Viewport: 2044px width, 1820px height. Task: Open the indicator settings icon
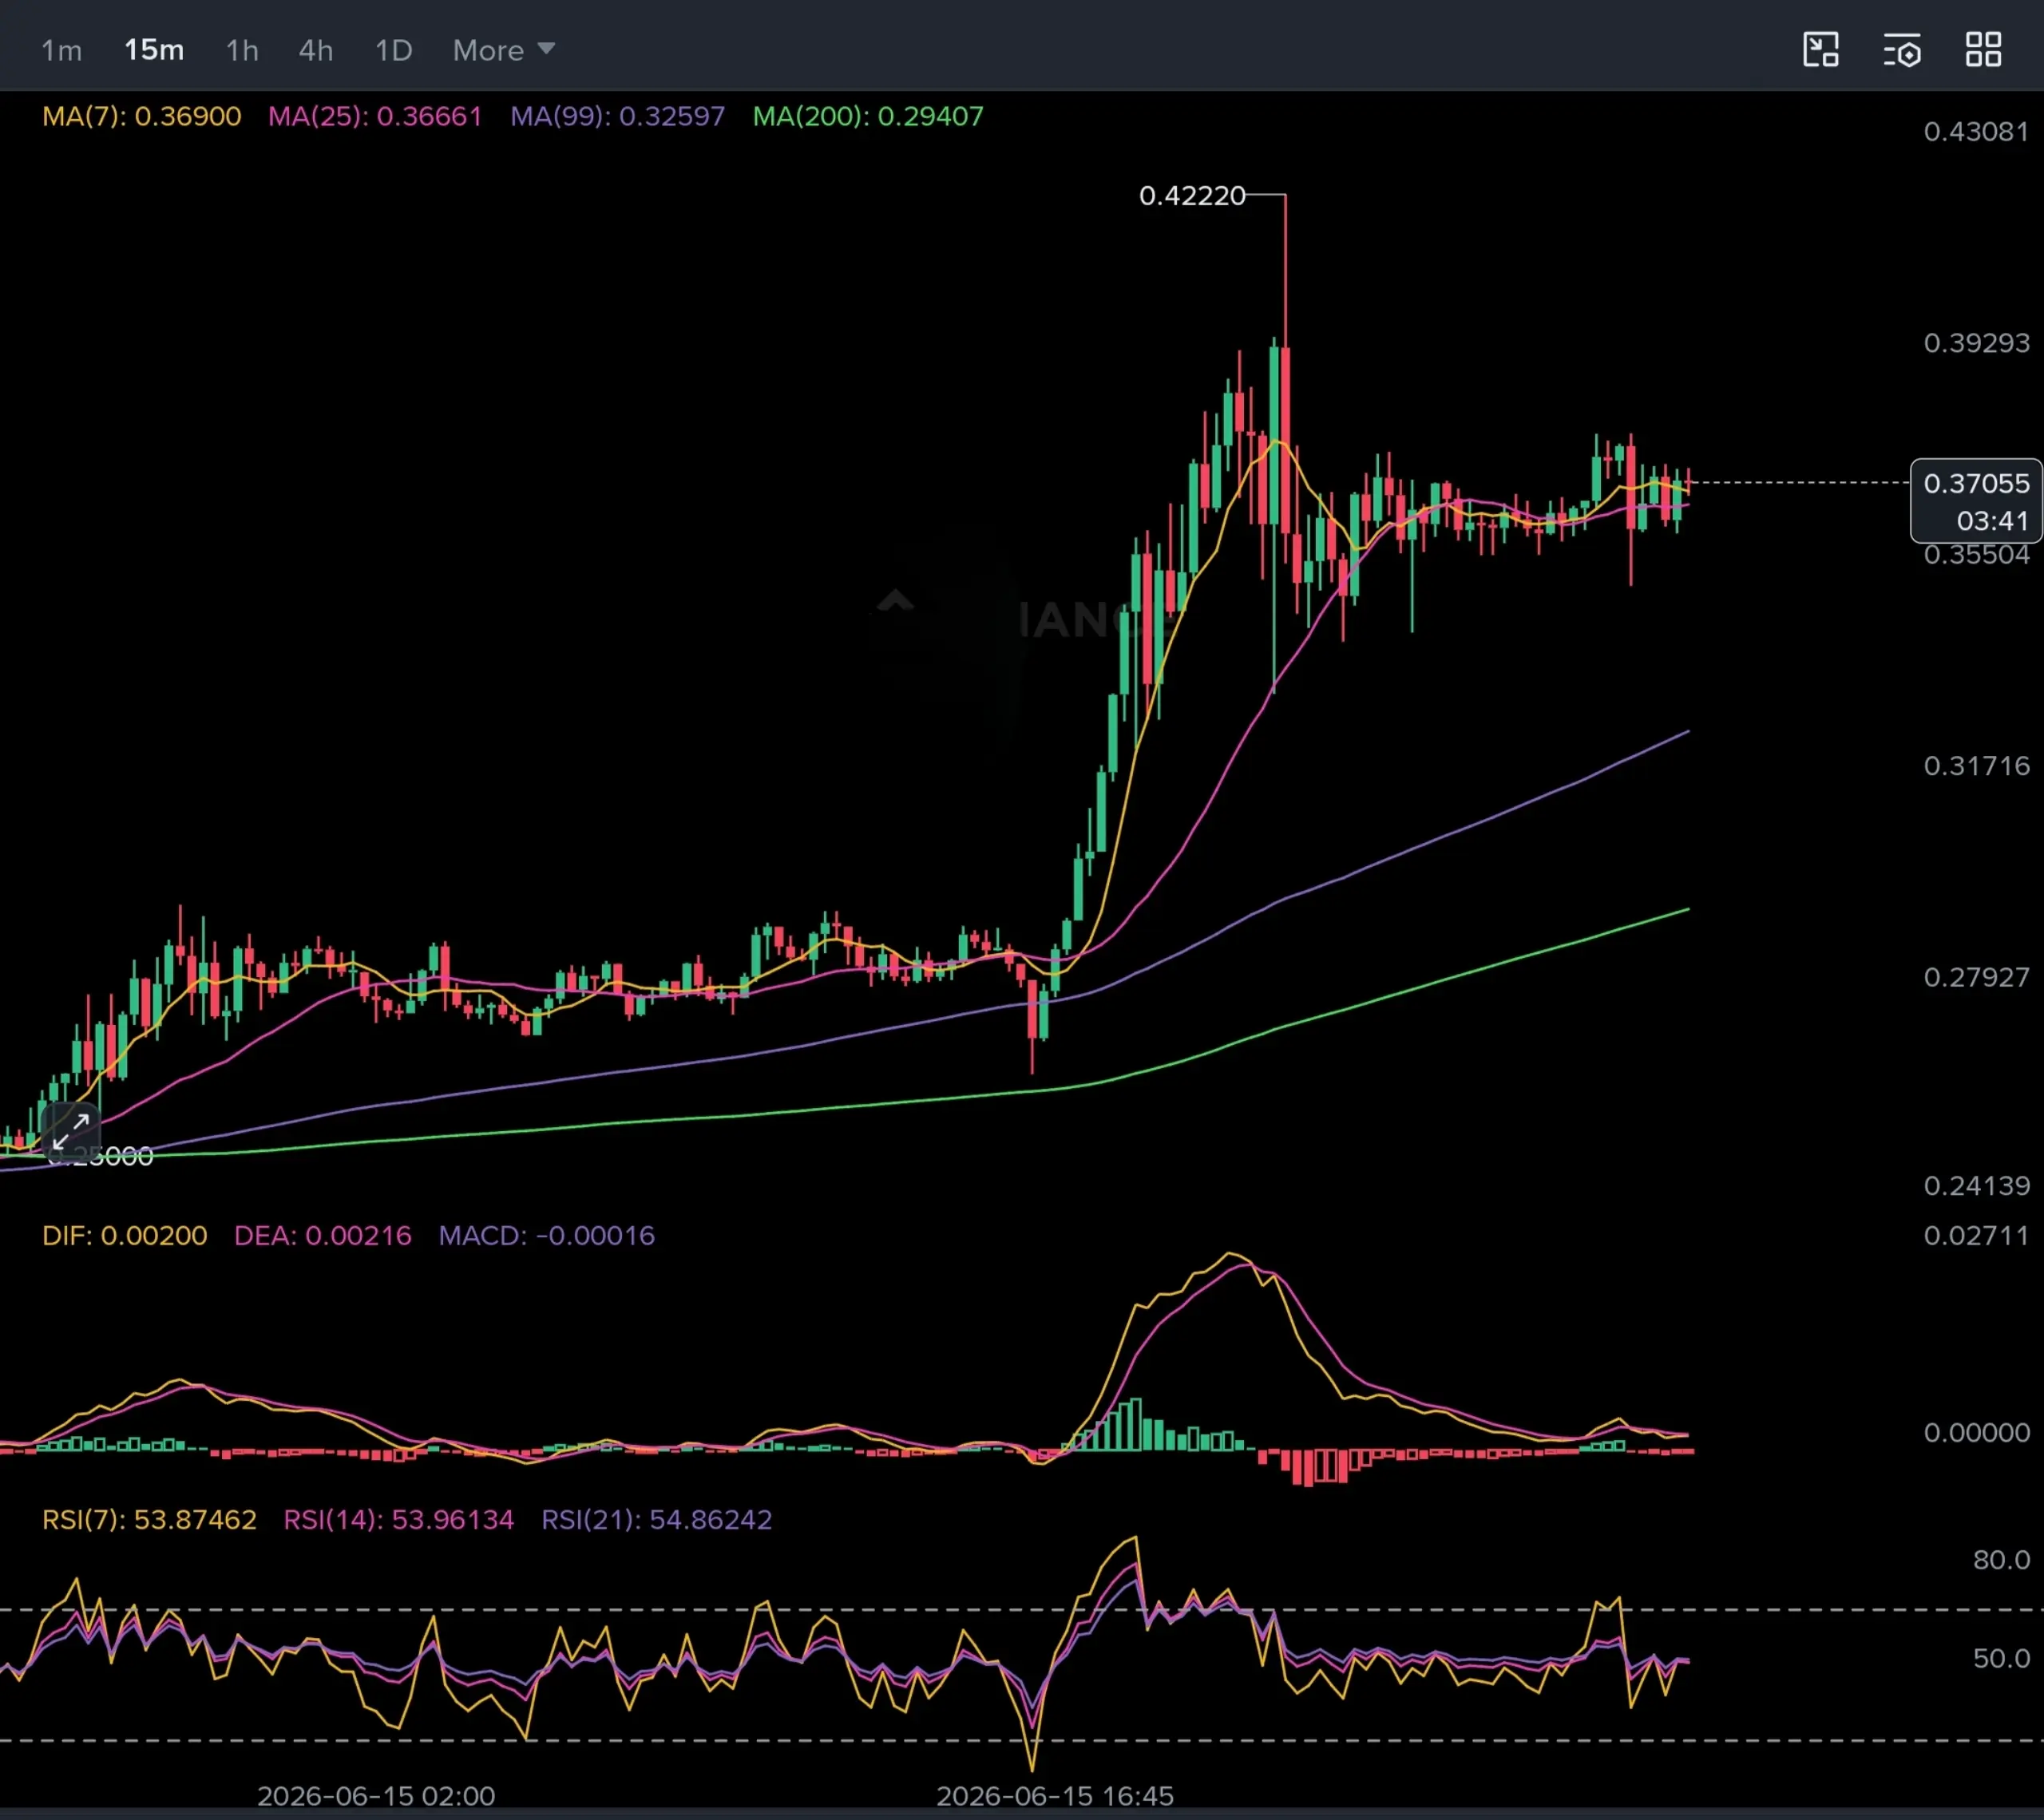click(x=1902, y=50)
